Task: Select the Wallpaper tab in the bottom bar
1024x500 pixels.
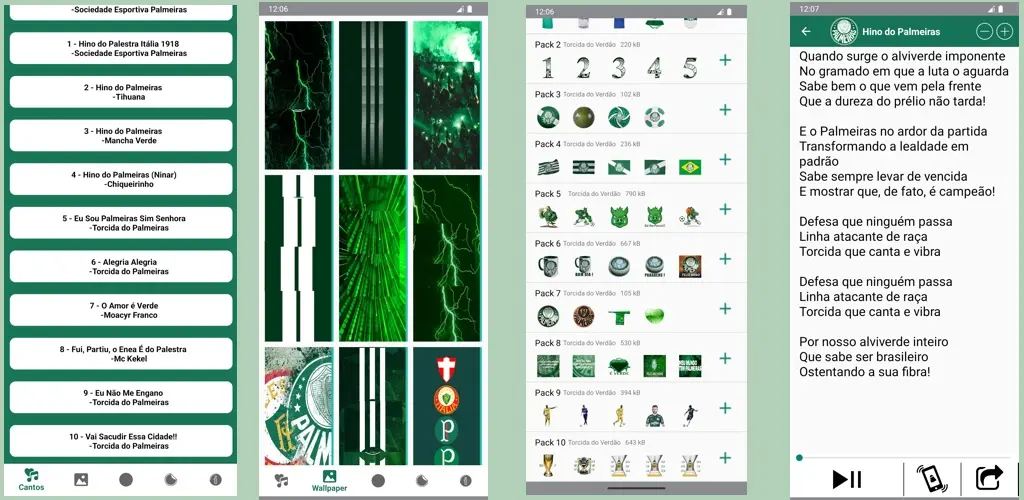Action: (329, 480)
